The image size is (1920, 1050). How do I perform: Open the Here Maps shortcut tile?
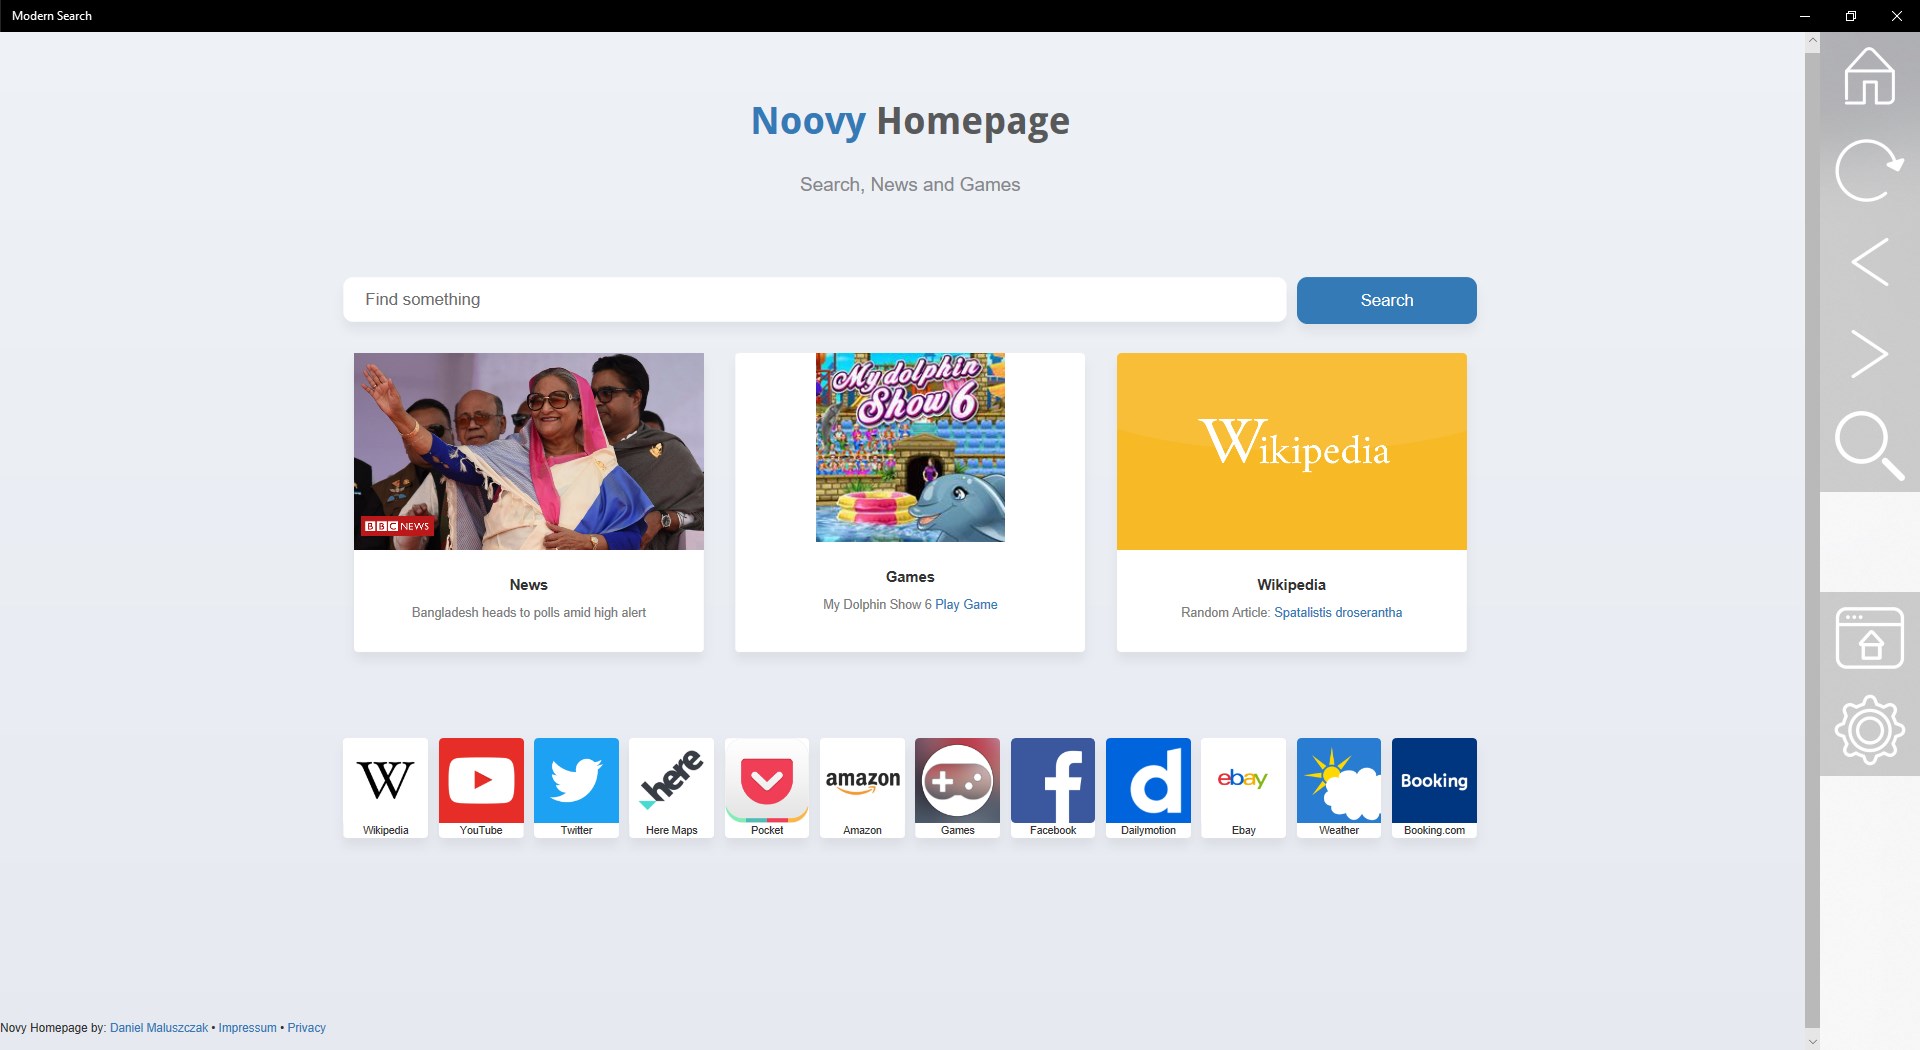pos(671,788)
